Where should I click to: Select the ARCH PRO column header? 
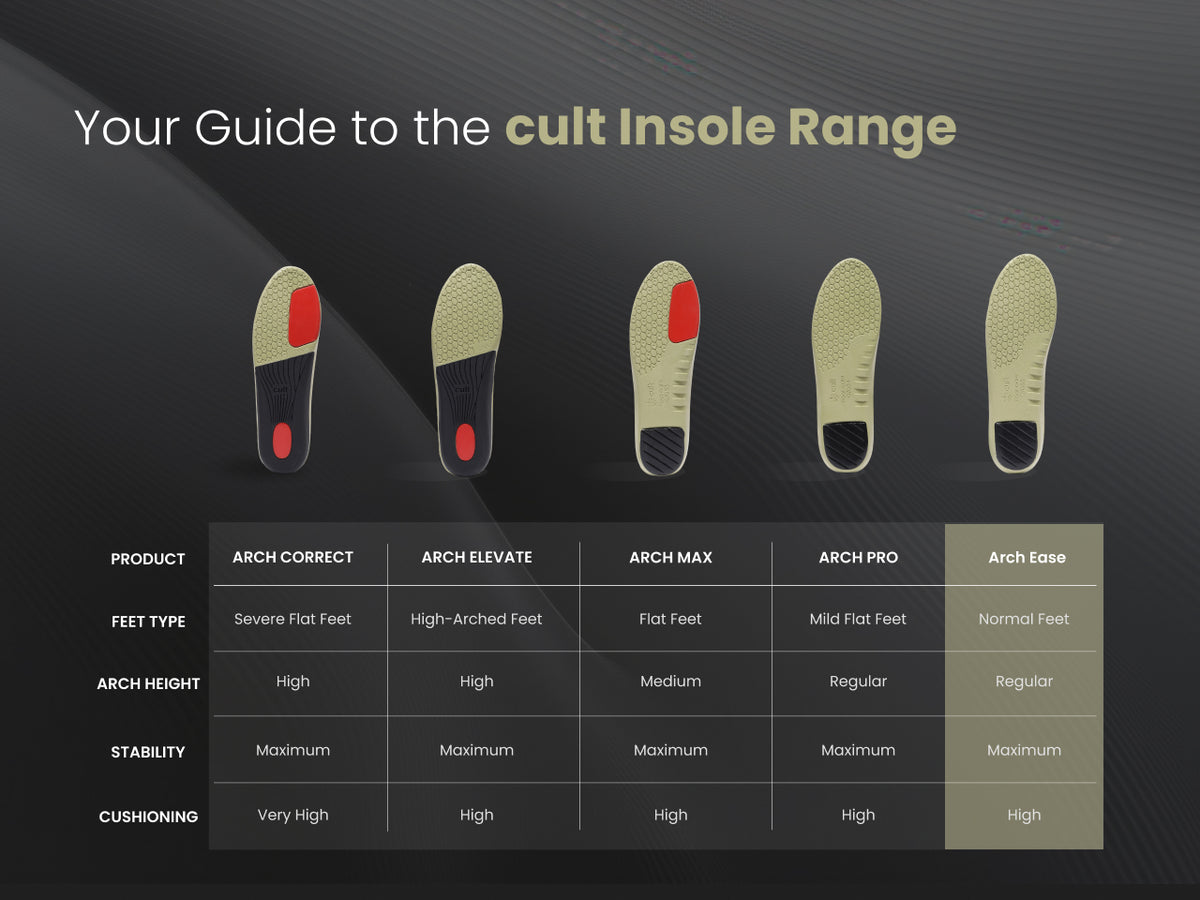click(x=858, y=557)
